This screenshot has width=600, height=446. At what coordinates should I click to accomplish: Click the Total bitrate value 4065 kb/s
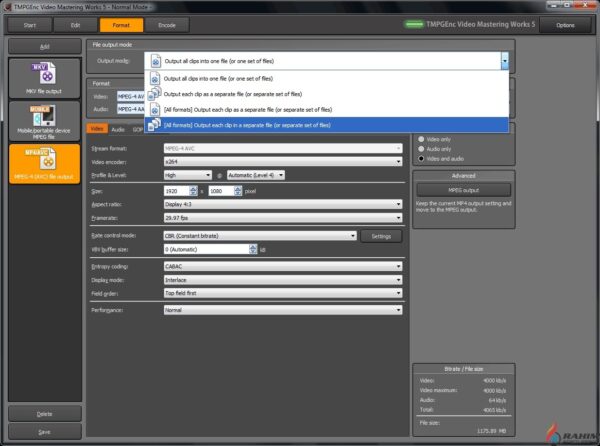[494, 410]
